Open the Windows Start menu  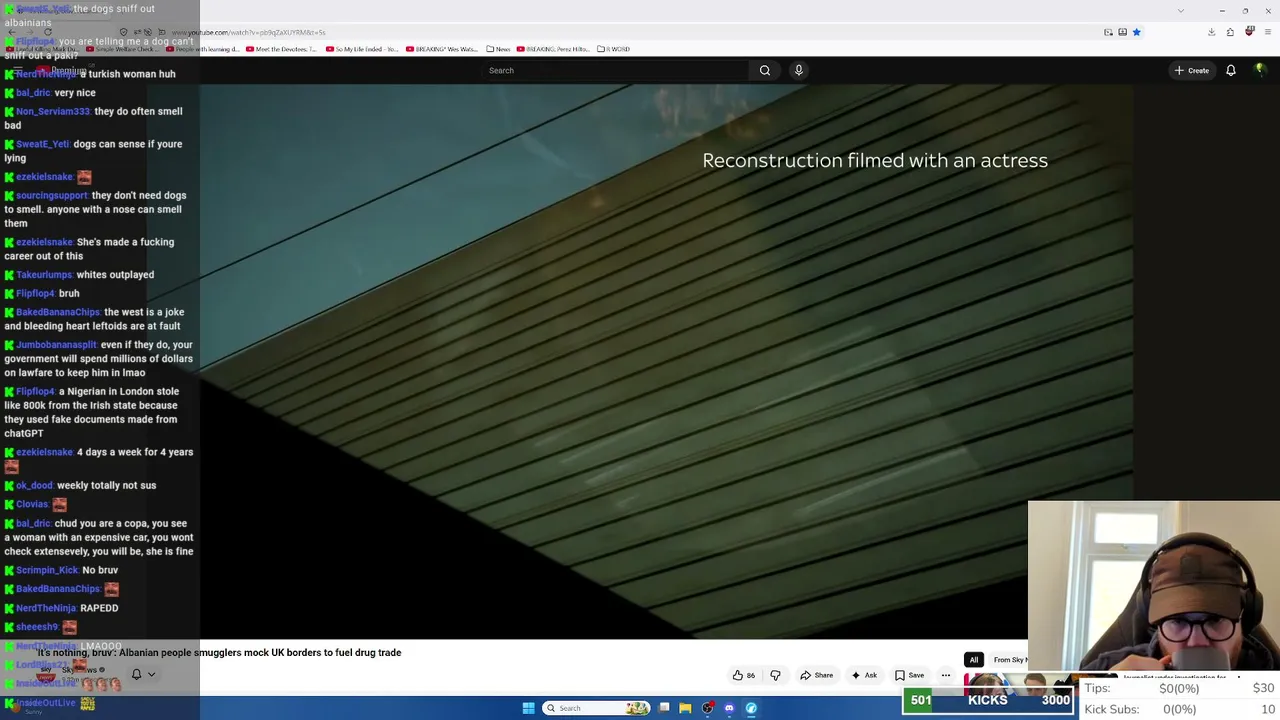coord(528,708)
